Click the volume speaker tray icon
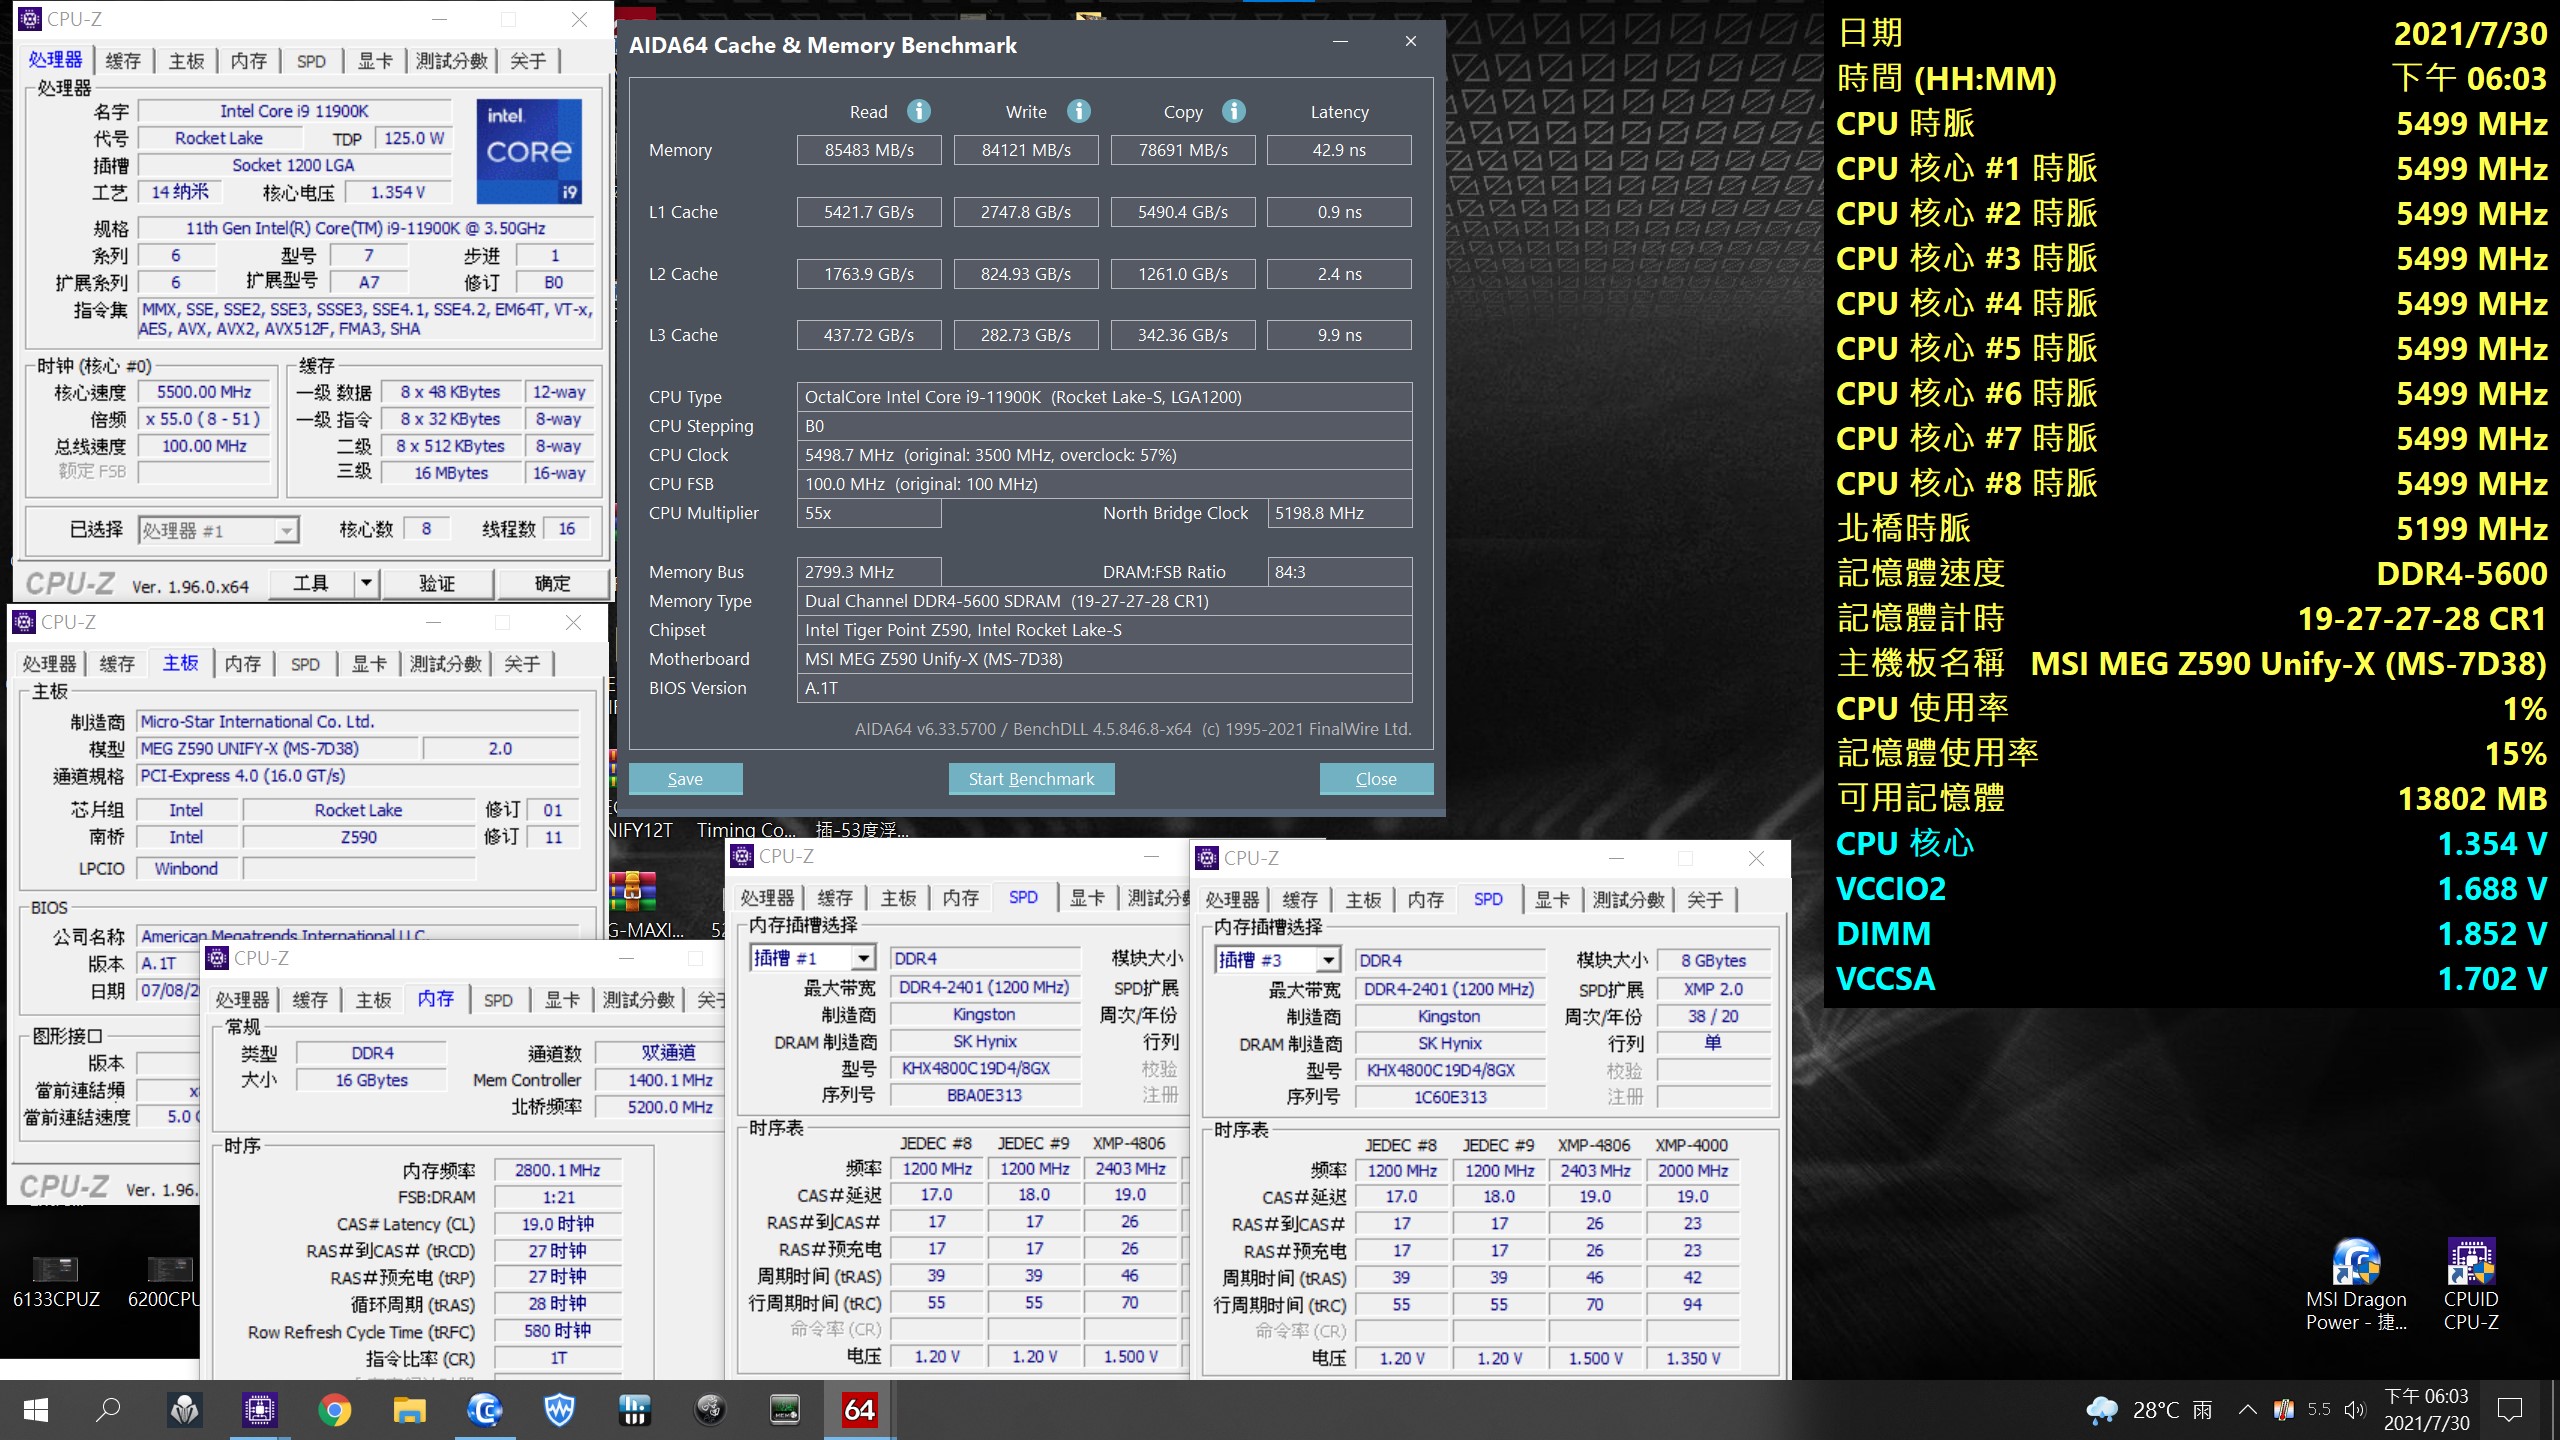 (x=2356, y=1410)
